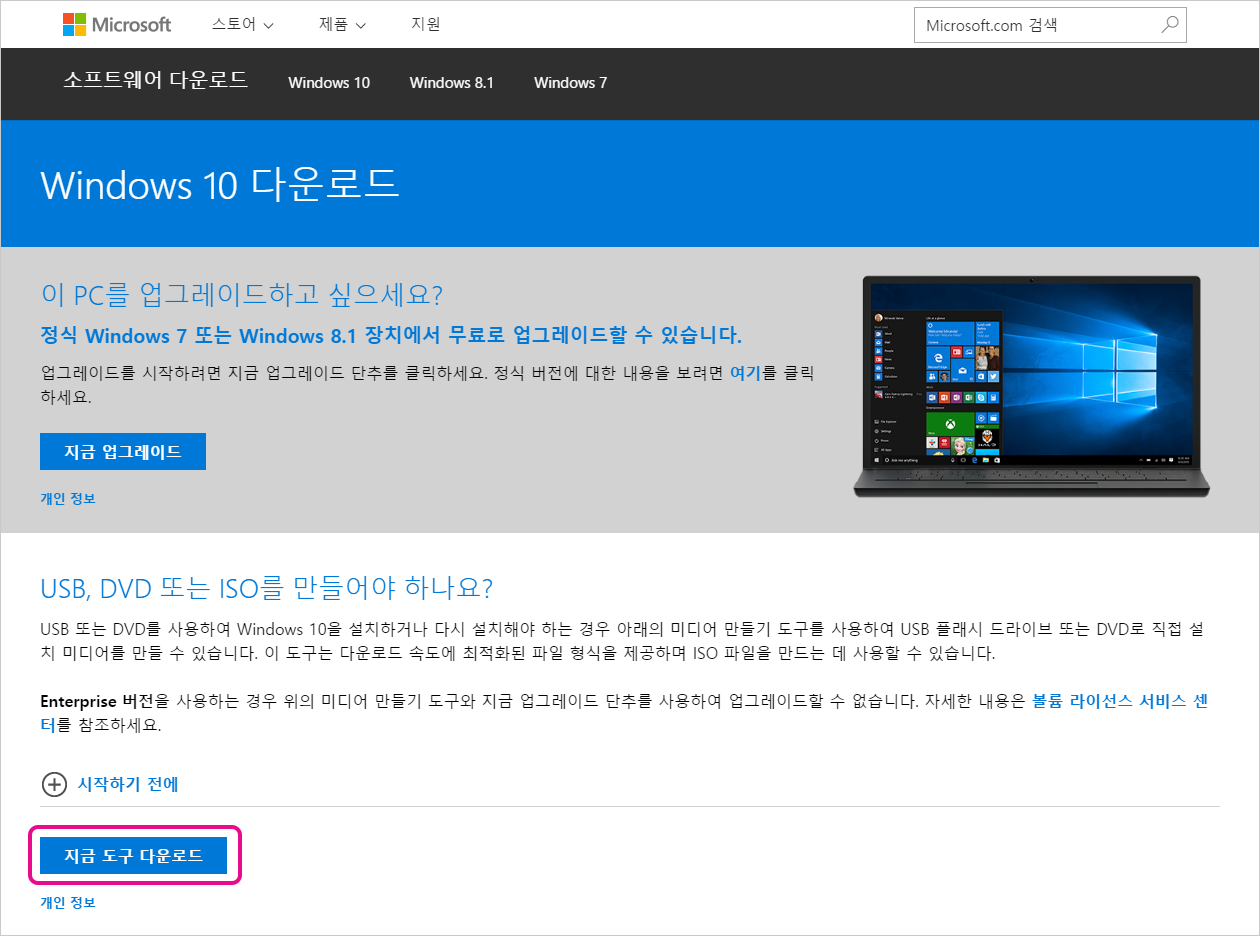Screen dimensions: 1260x936
Task: Click the USB, DVD 또는 ISO heading
Action: (x=267, y=587)
